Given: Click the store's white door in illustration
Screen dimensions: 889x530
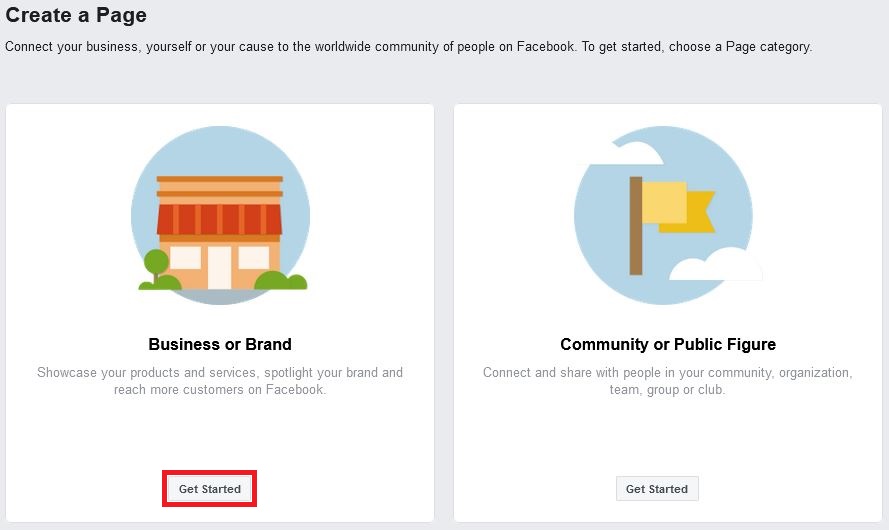Looking at the screenshot, I should coord(219,268).
